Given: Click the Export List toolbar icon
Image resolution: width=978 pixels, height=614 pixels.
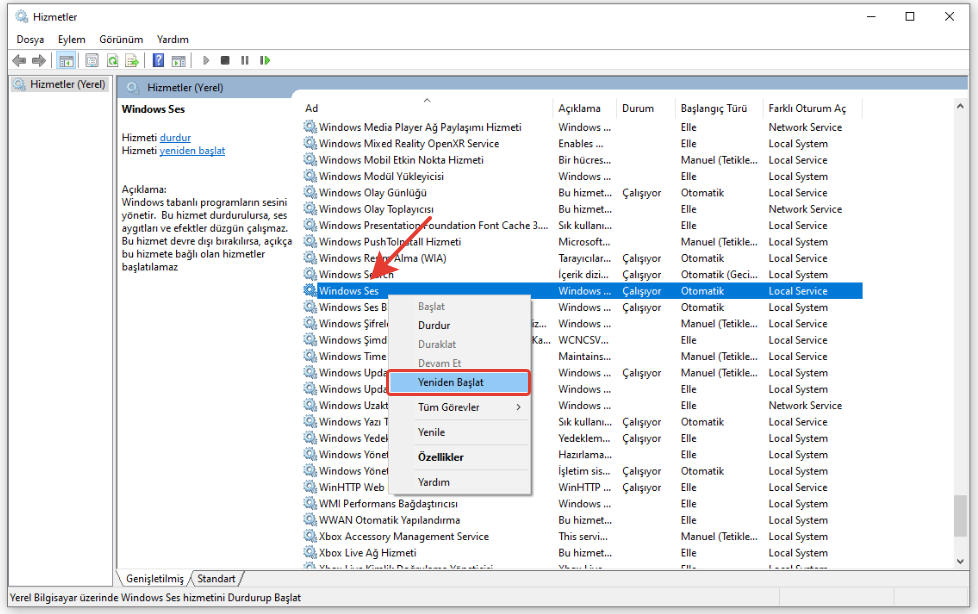Looking at the screenshot, I should coord(132,61).
